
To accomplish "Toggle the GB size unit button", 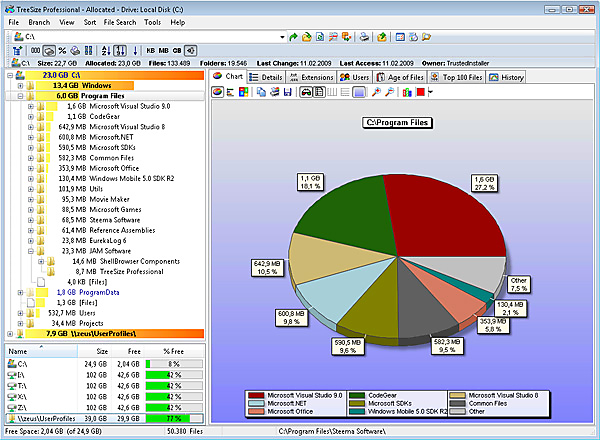I will [177, 51].
